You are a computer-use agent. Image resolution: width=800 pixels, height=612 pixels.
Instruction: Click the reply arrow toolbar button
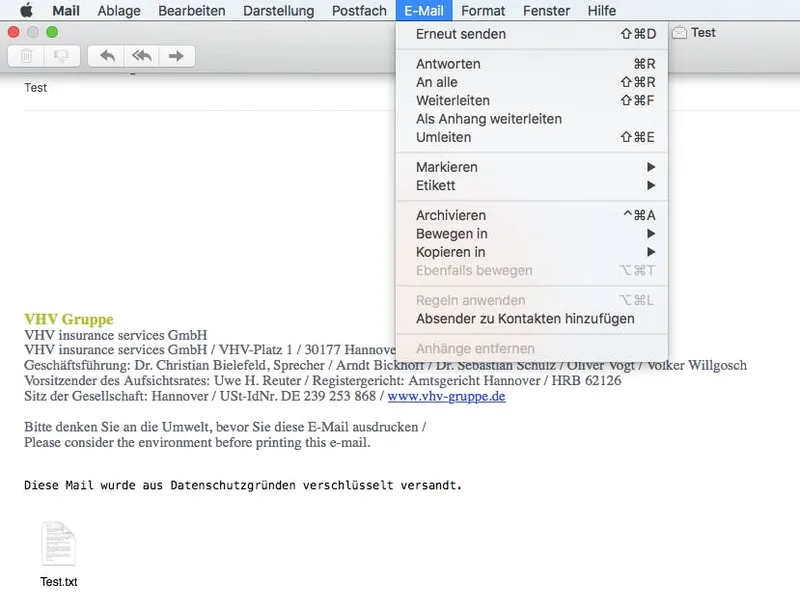[106, 56]
